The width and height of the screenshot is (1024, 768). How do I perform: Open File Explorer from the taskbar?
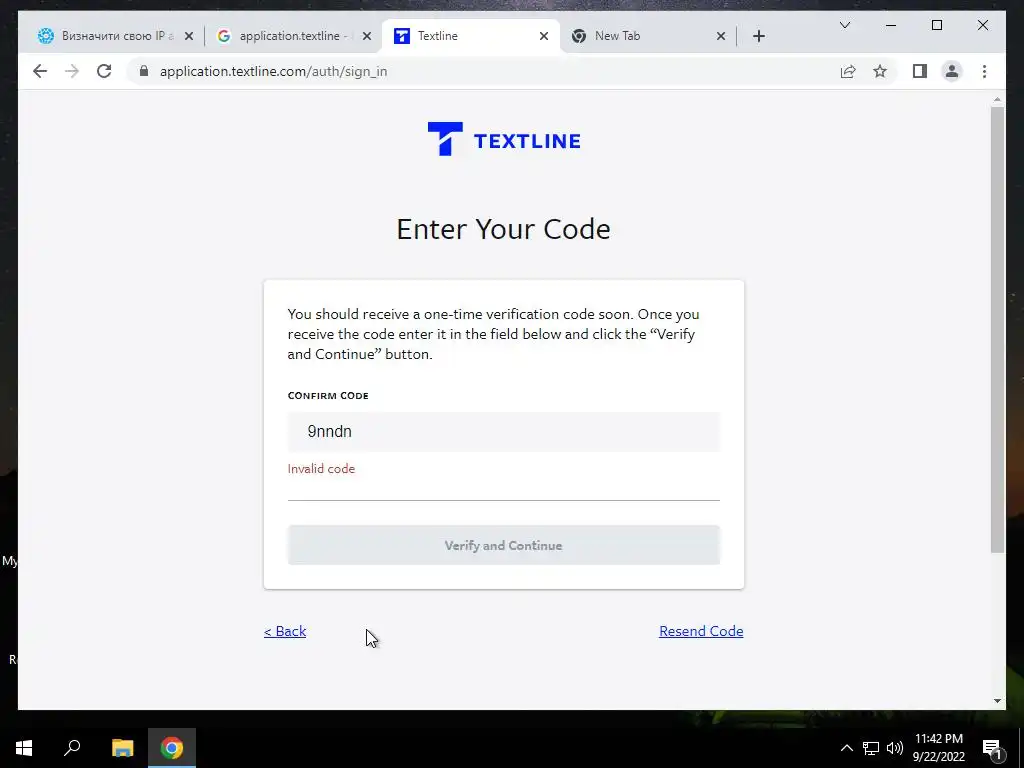122,748
